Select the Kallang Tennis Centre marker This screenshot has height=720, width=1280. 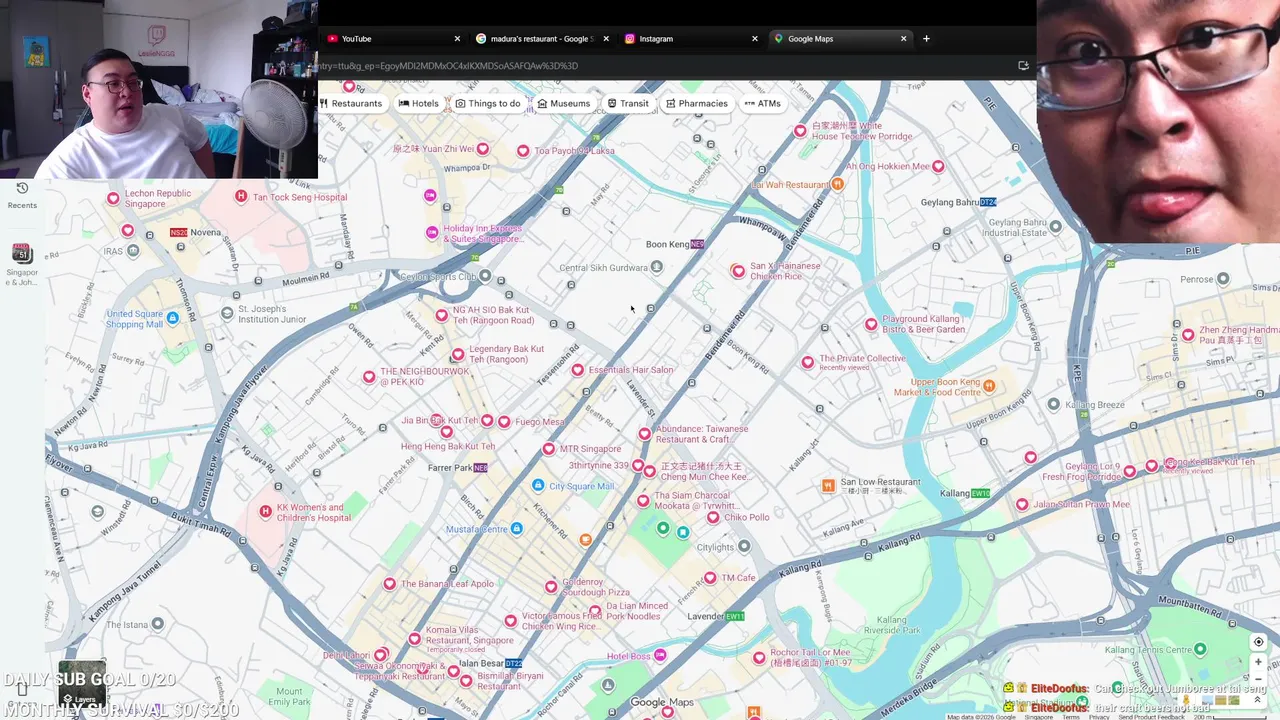coord(1200,649)
